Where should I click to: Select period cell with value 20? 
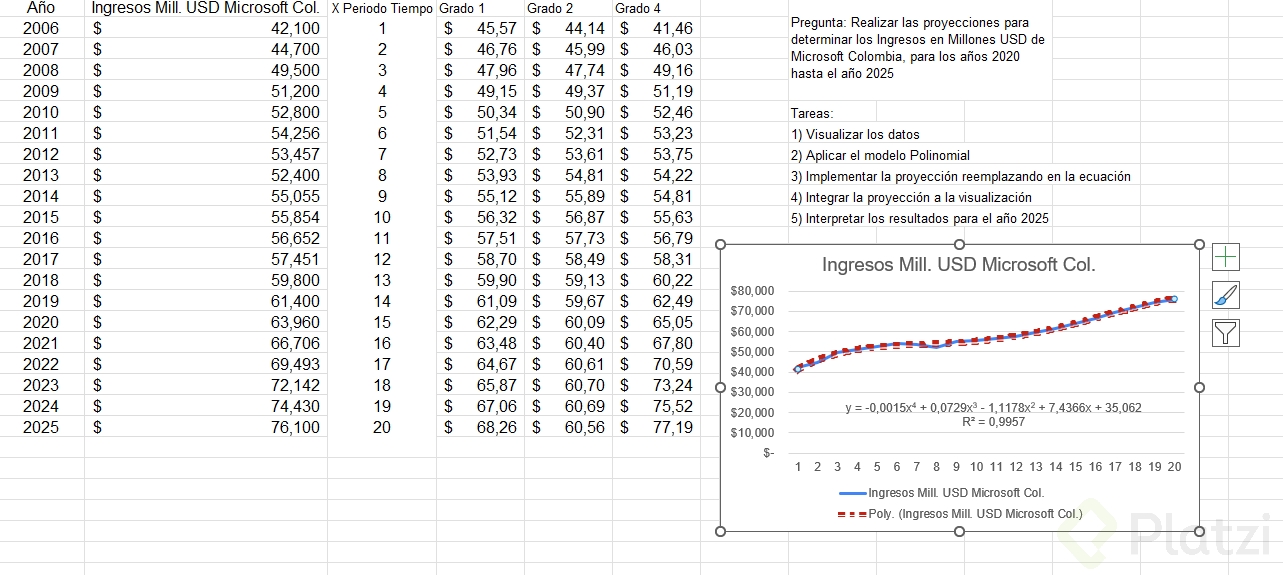pos(382,427)
